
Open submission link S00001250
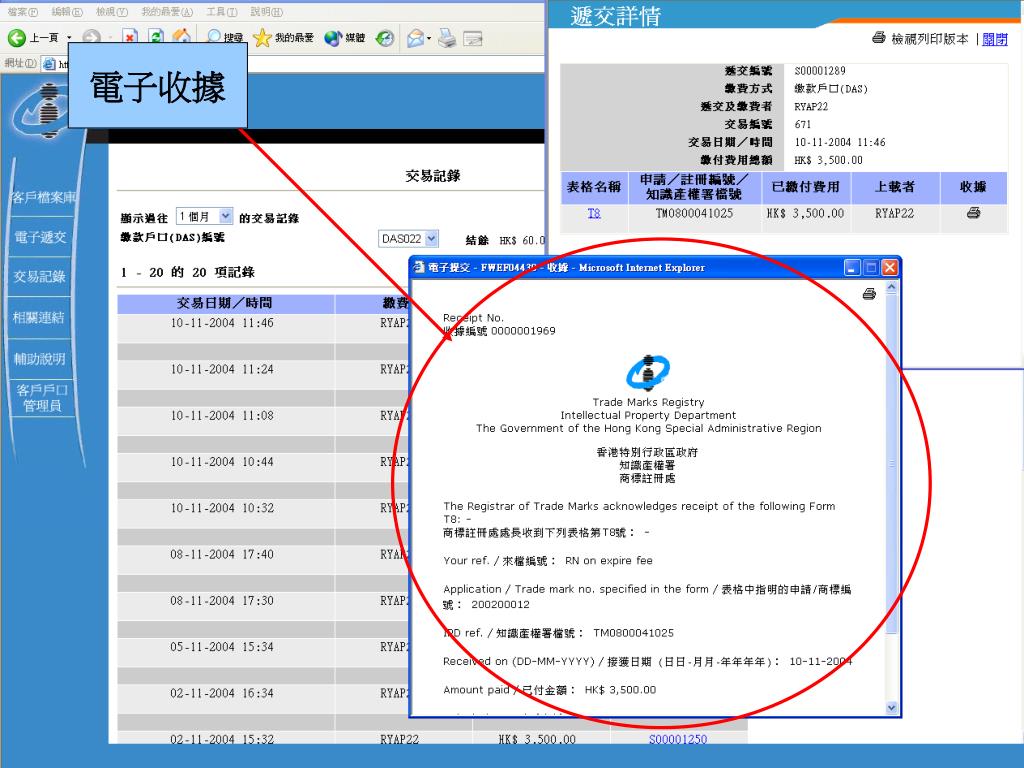point(678,739)
